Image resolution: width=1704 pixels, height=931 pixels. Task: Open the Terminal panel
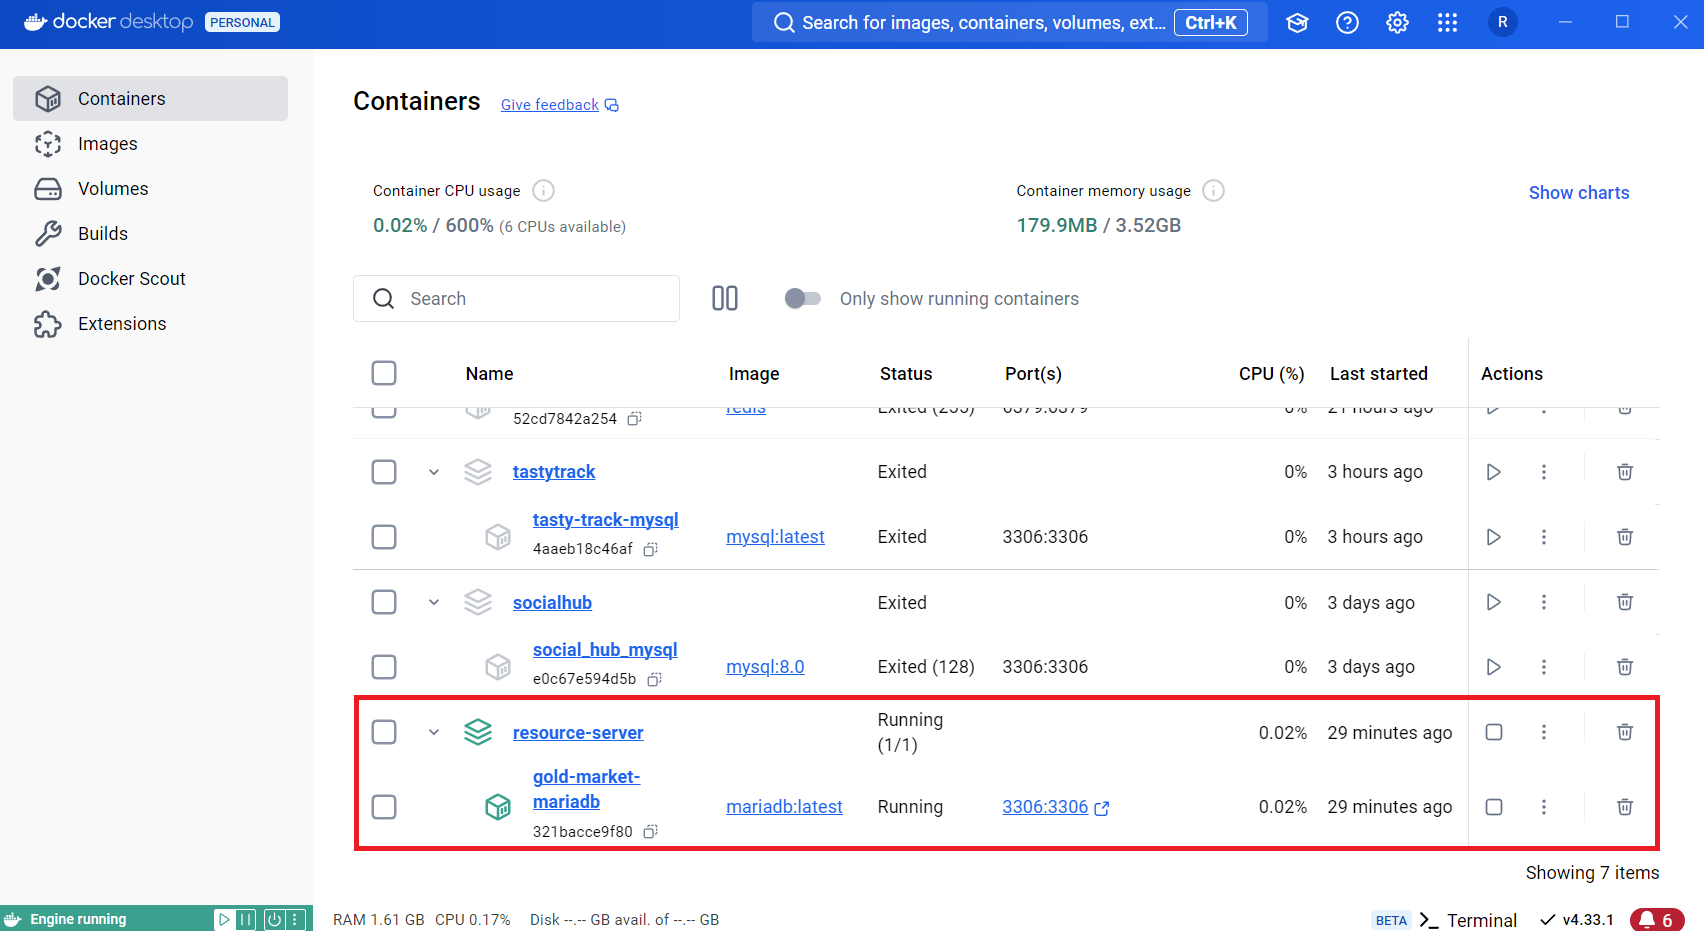pyautogui.click(x=1468, y=920)
